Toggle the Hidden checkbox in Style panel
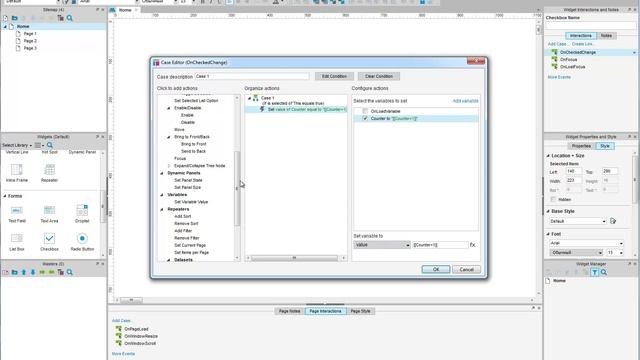The height and width of the screenshot is (360, 640). point(553,200)
